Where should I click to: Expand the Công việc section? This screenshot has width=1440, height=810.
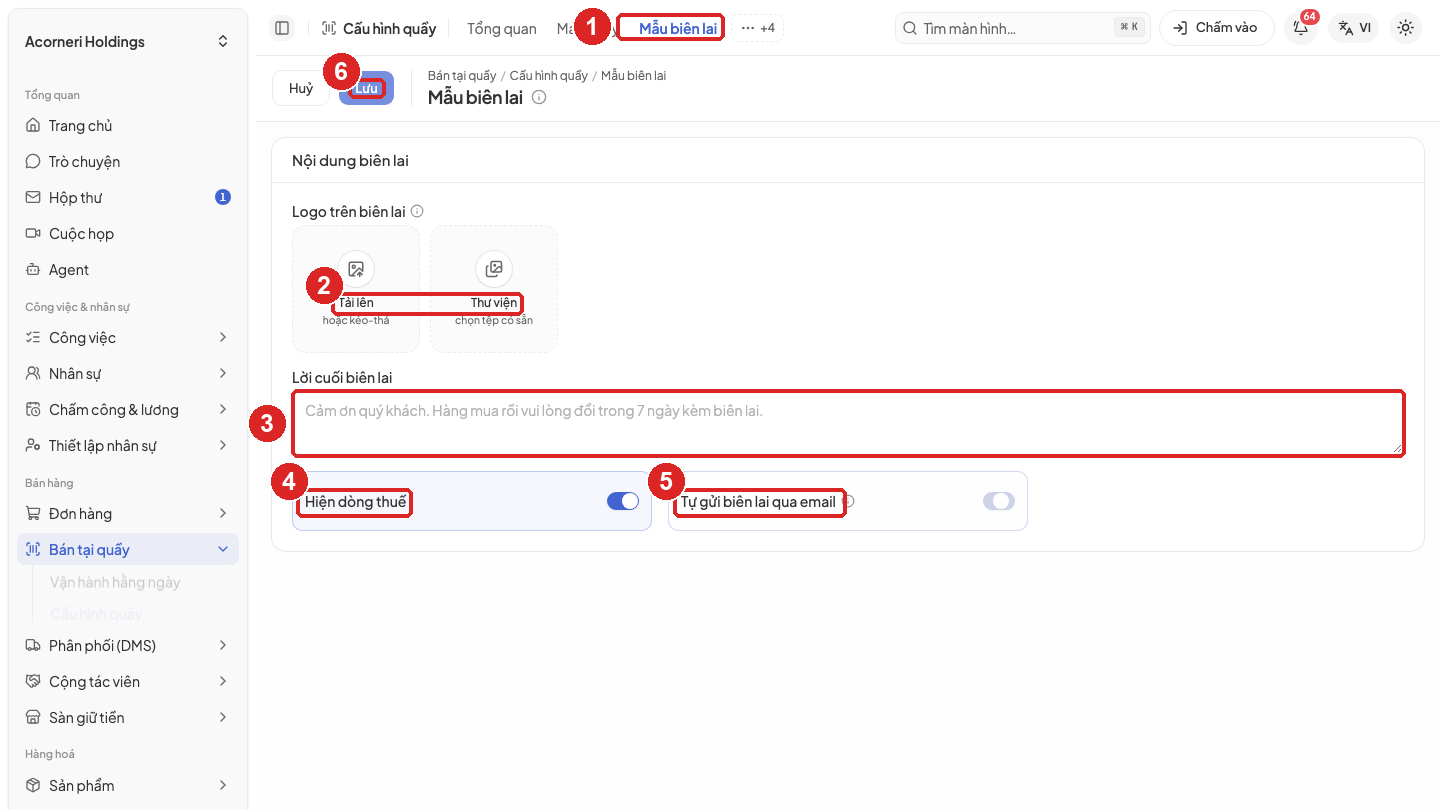click(128, 338)
